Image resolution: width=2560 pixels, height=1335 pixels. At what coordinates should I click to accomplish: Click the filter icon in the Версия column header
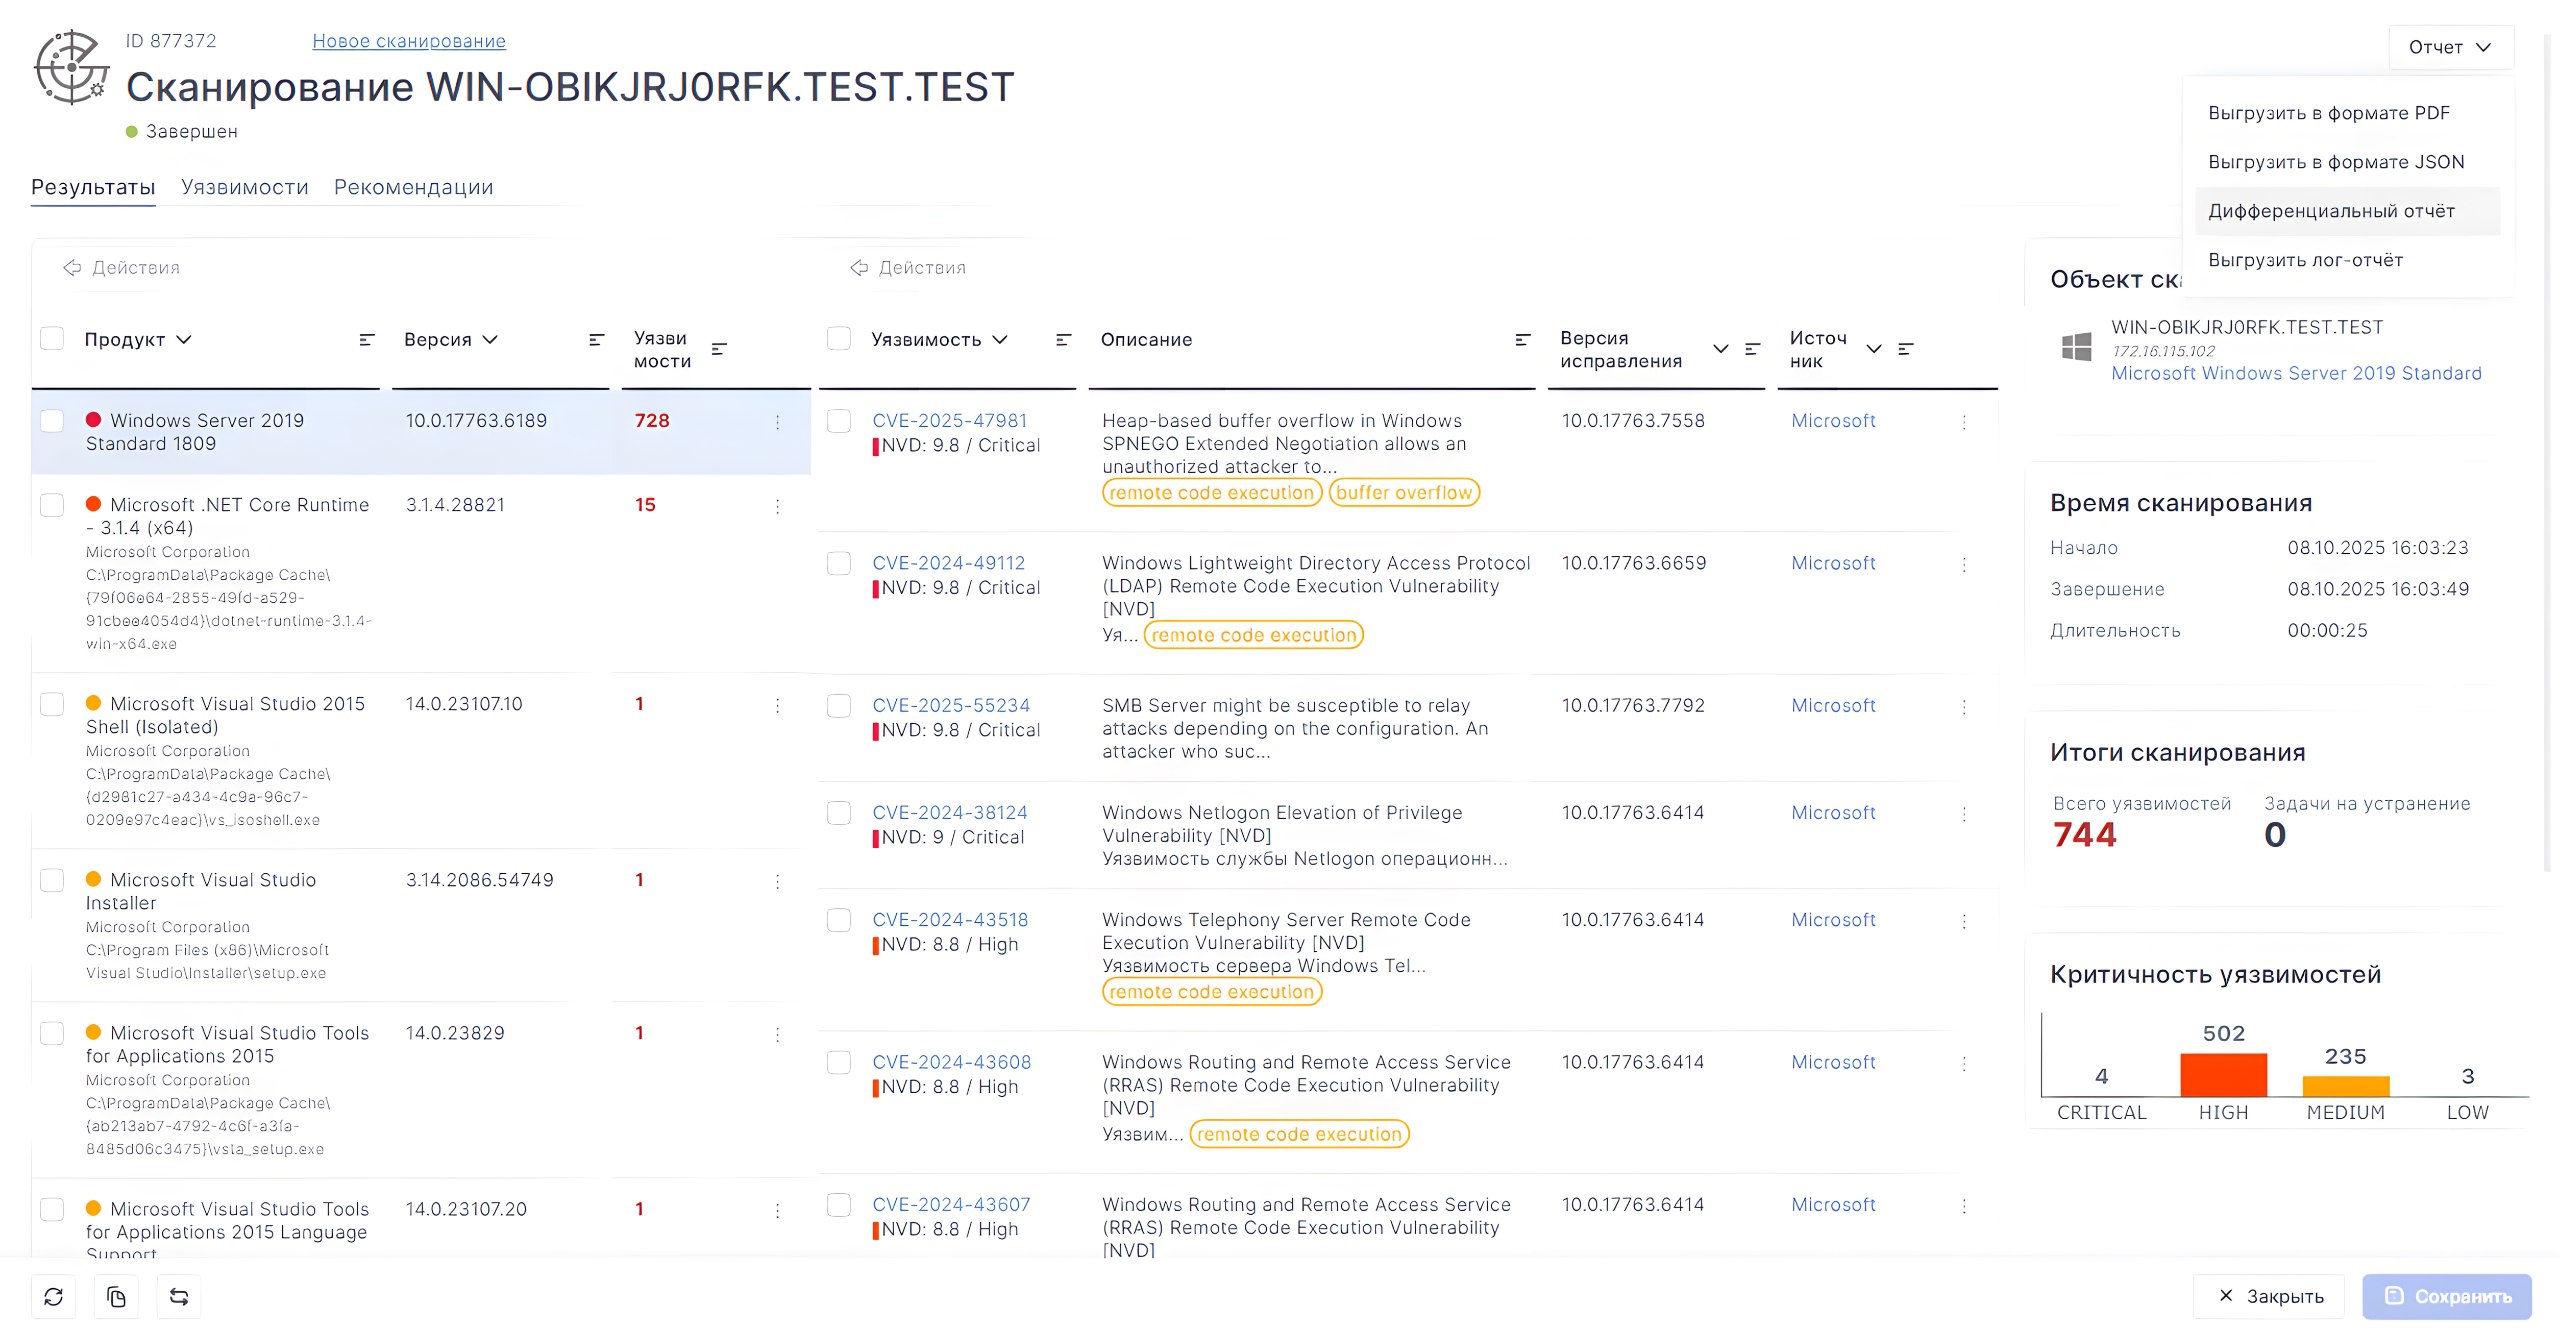[x=597, y=340]
